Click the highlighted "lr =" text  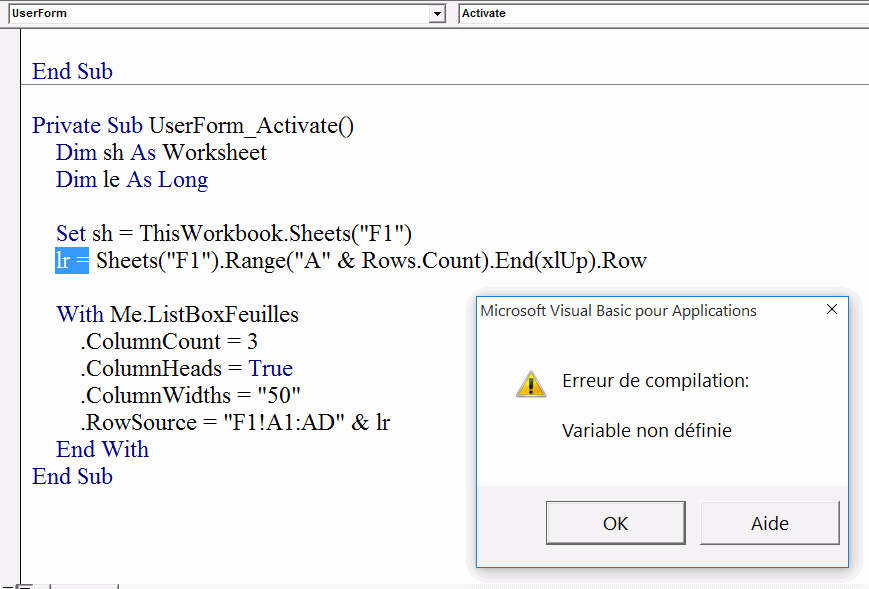(x=73, y=261)
